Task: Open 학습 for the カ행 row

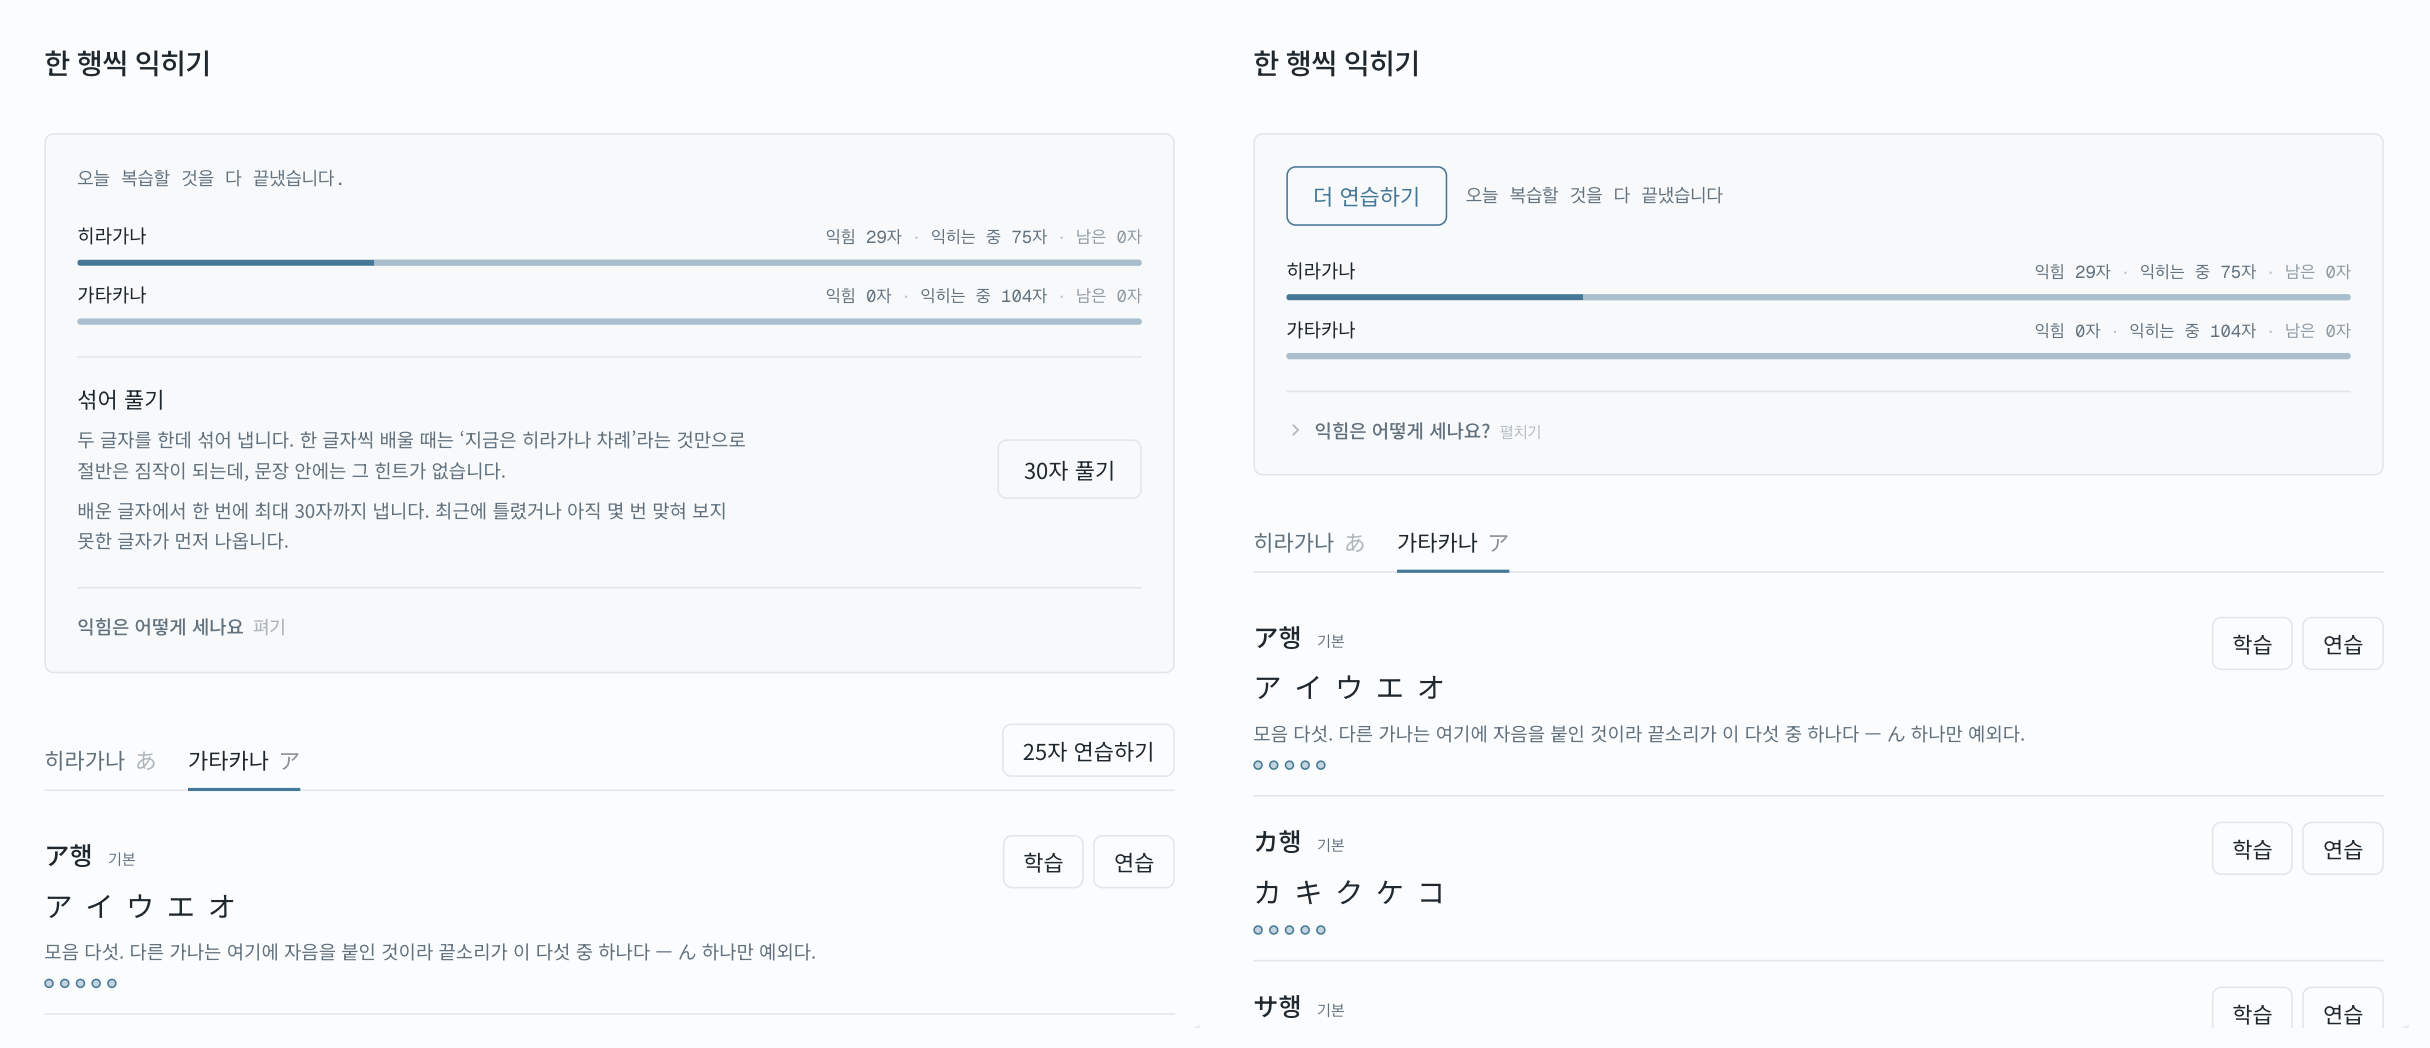Action: [2252, 849]
